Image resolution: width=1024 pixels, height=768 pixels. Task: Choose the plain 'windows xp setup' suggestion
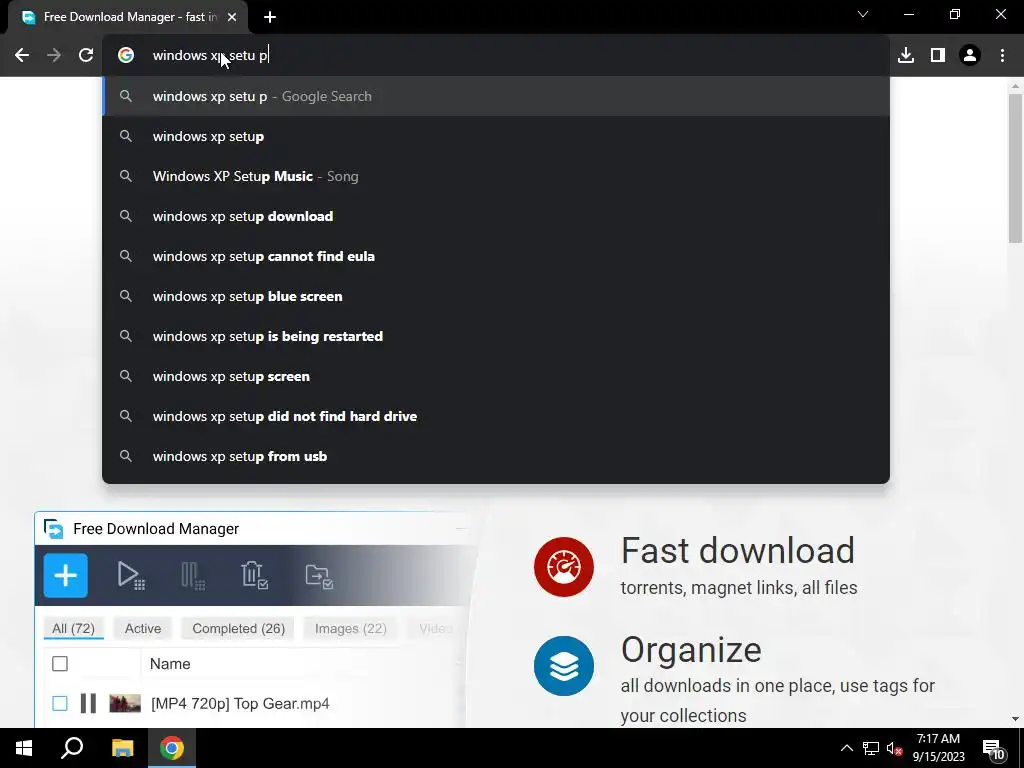(496, 136)
